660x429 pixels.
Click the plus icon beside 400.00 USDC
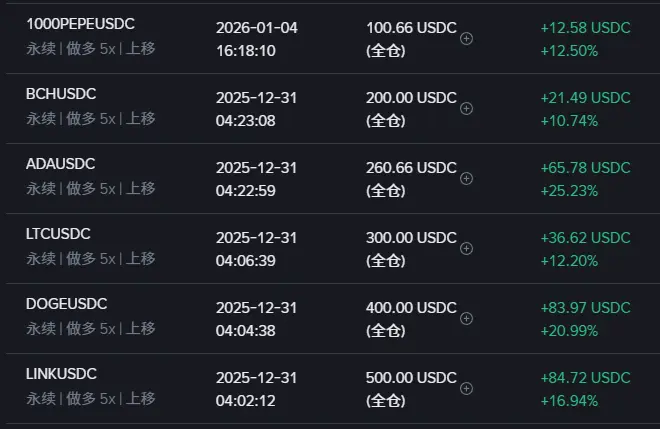pos(466,318)
